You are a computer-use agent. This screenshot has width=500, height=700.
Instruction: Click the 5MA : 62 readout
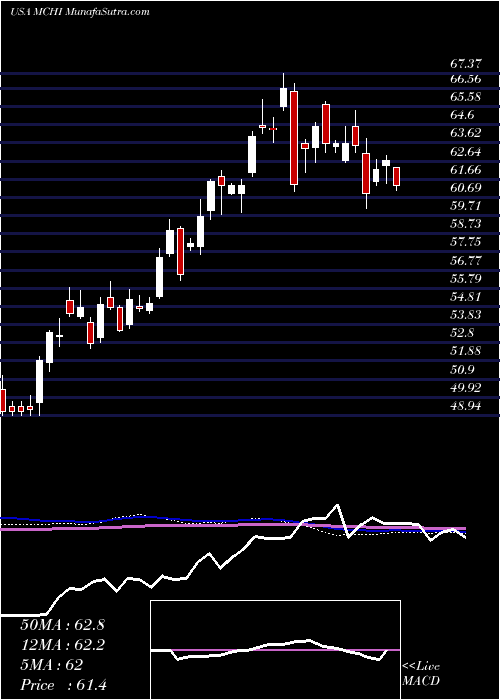[x=51, y=665]
